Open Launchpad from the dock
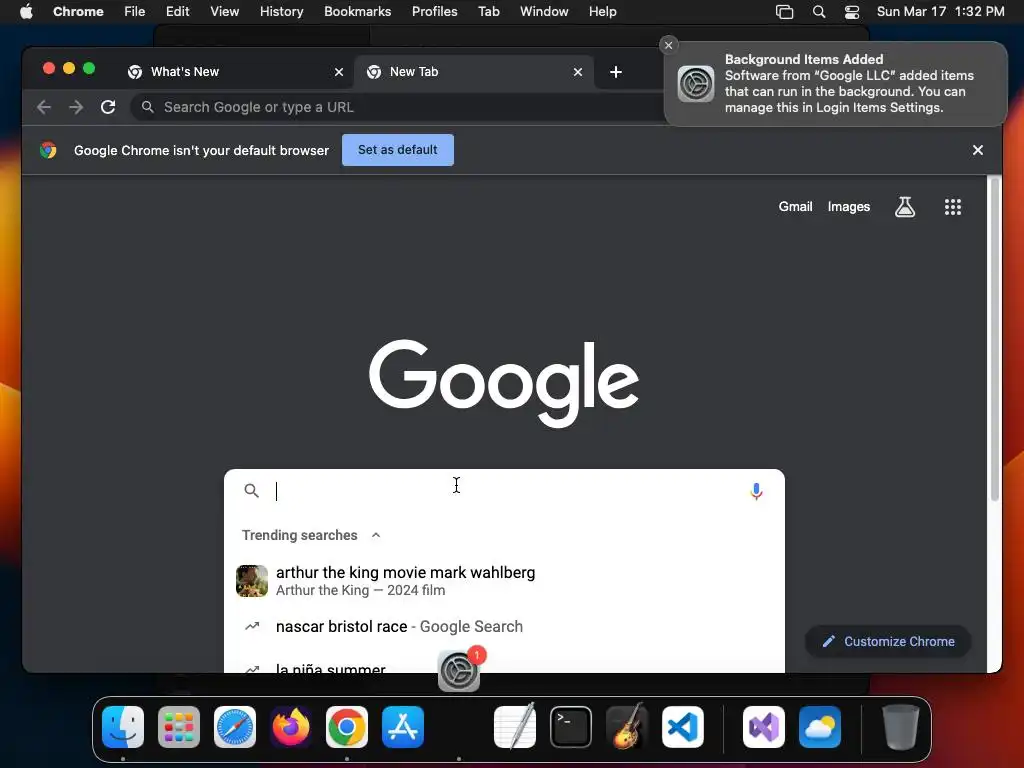1024x768 pixels. point(179,727)
